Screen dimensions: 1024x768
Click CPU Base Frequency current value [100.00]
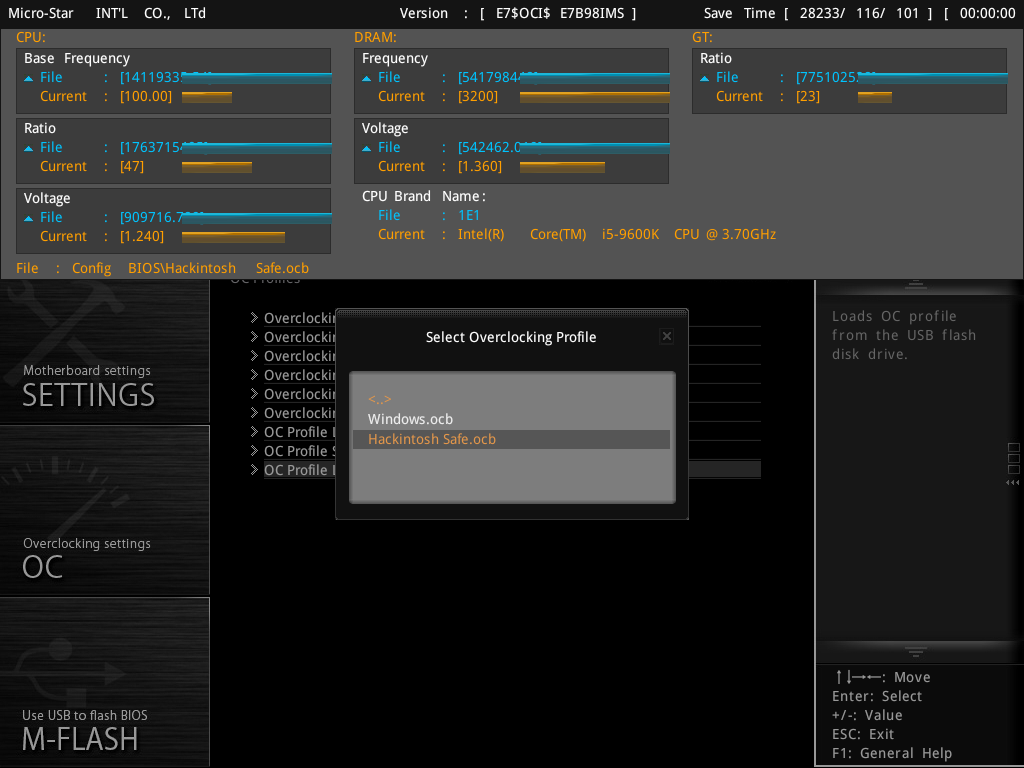(x=146, y=97)
